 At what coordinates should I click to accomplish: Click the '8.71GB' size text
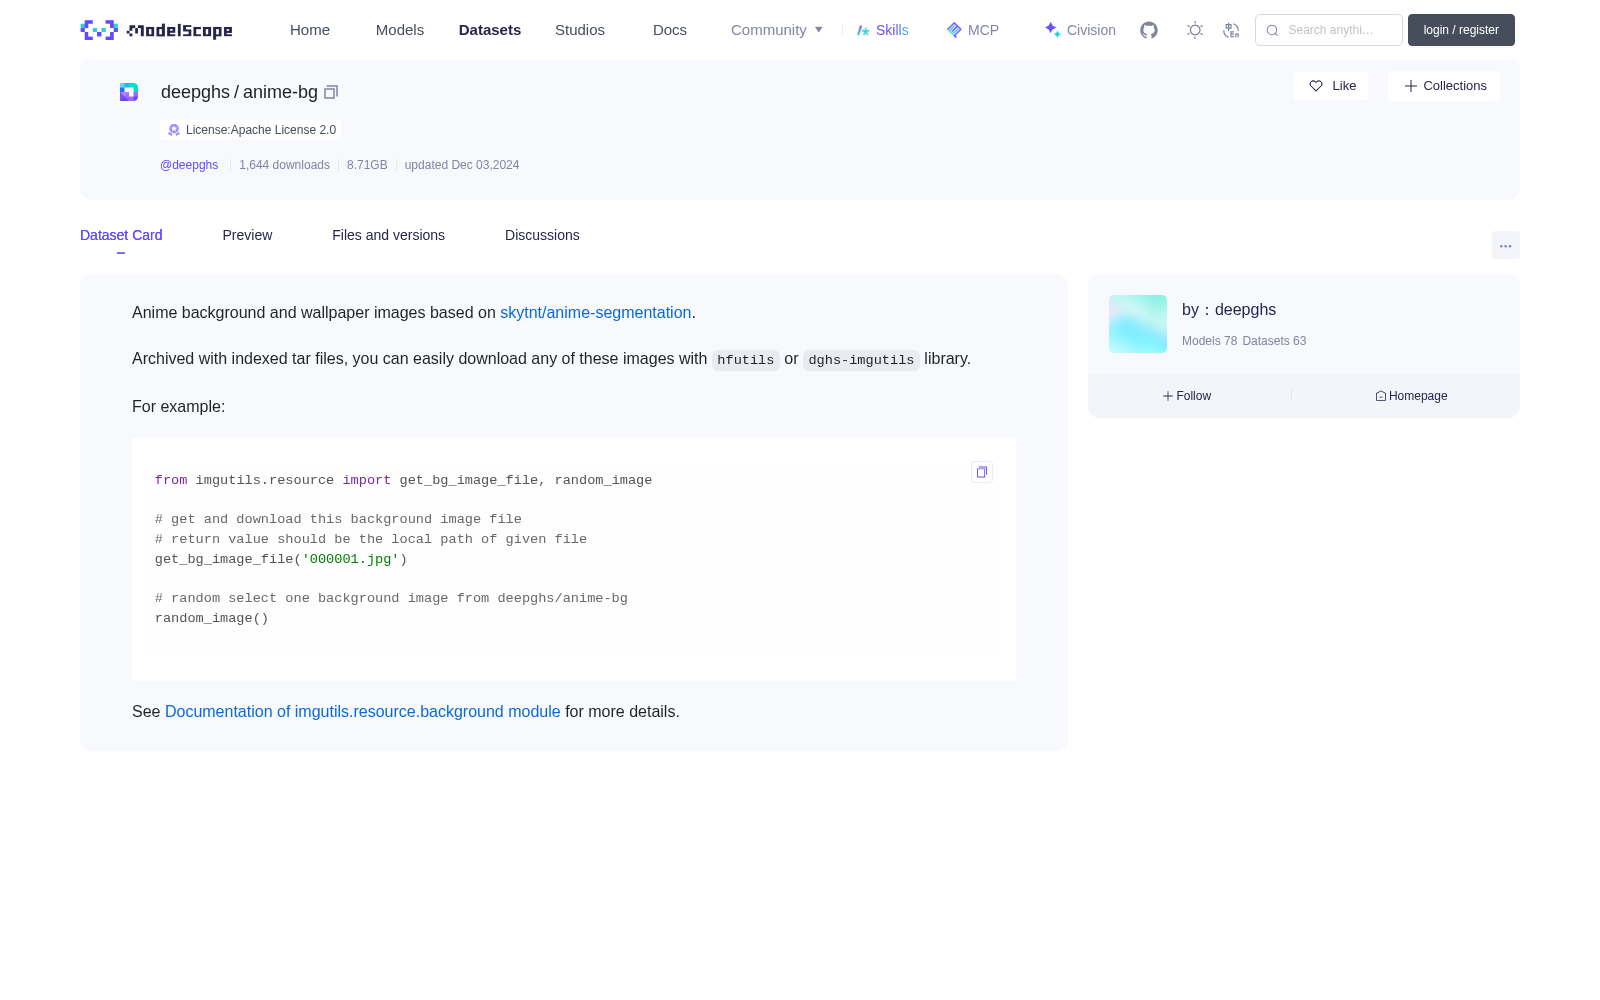(x=367, y=165)
